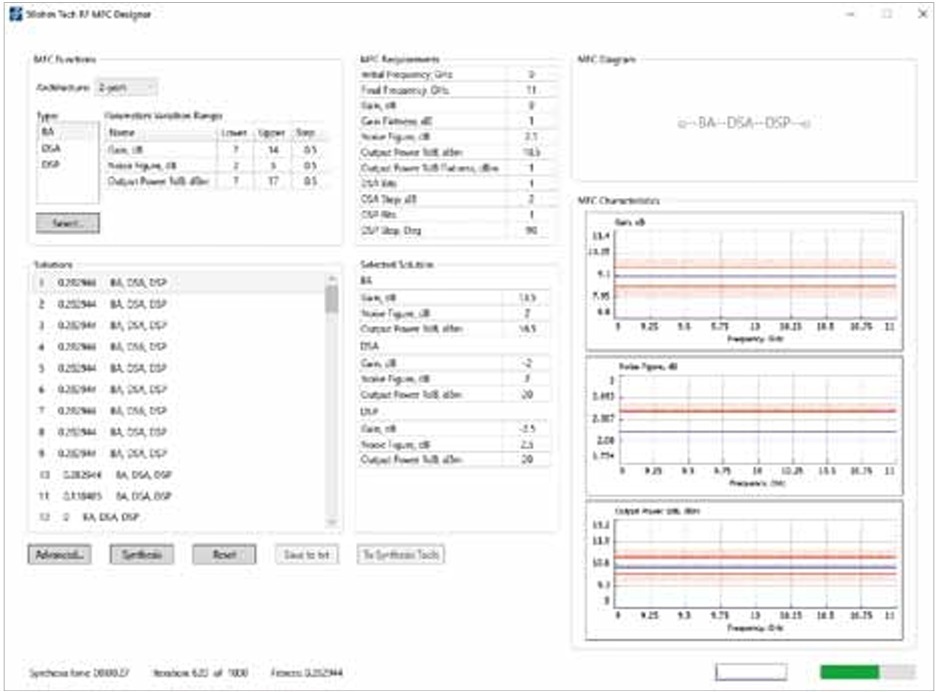Click the Reset button
The image size is (936, 692).
point(224,554)
